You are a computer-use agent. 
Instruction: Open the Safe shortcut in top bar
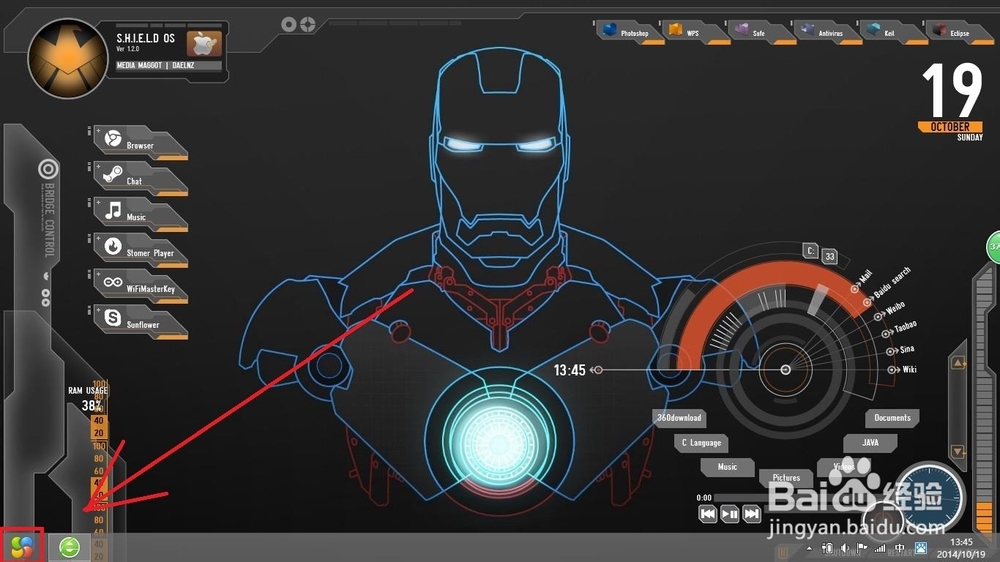(x=761, y=32)
